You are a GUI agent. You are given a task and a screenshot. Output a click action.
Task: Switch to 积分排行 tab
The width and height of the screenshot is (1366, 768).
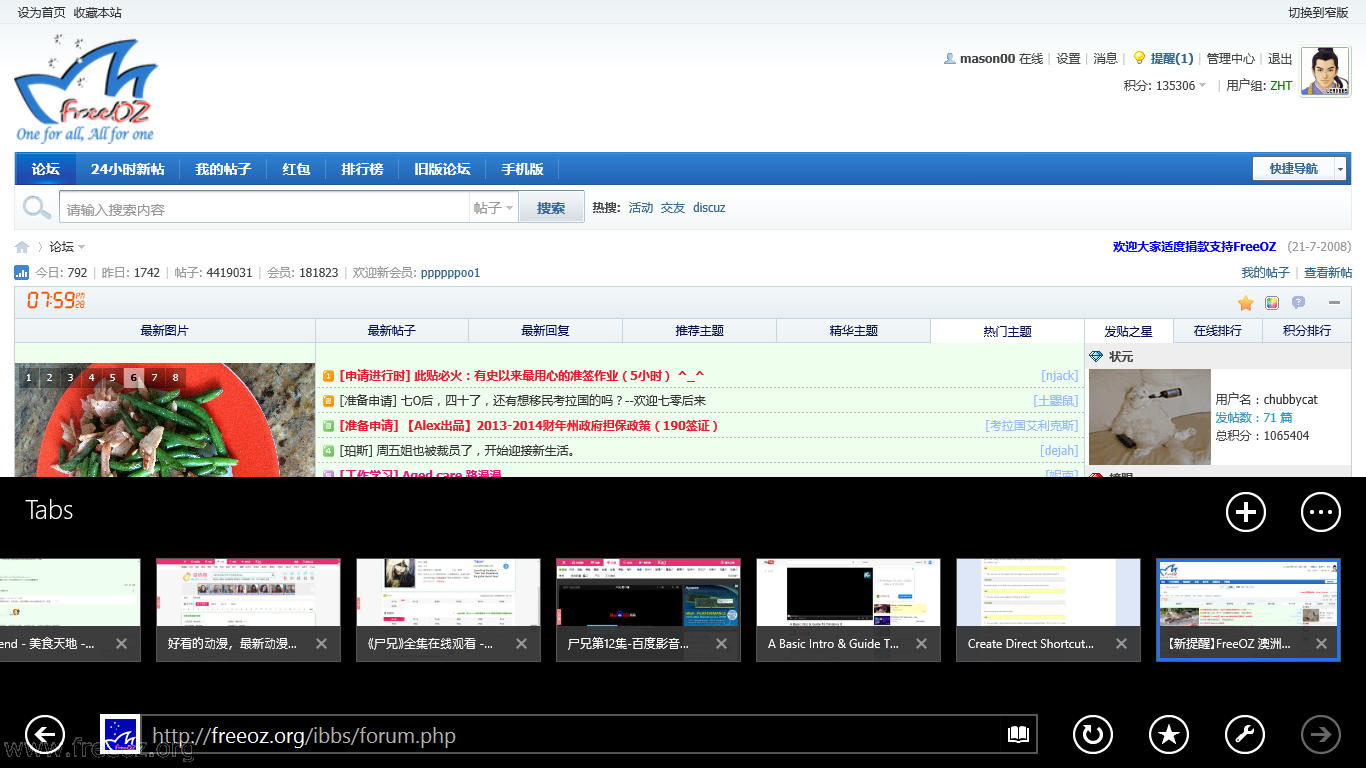coord(1307,331)
